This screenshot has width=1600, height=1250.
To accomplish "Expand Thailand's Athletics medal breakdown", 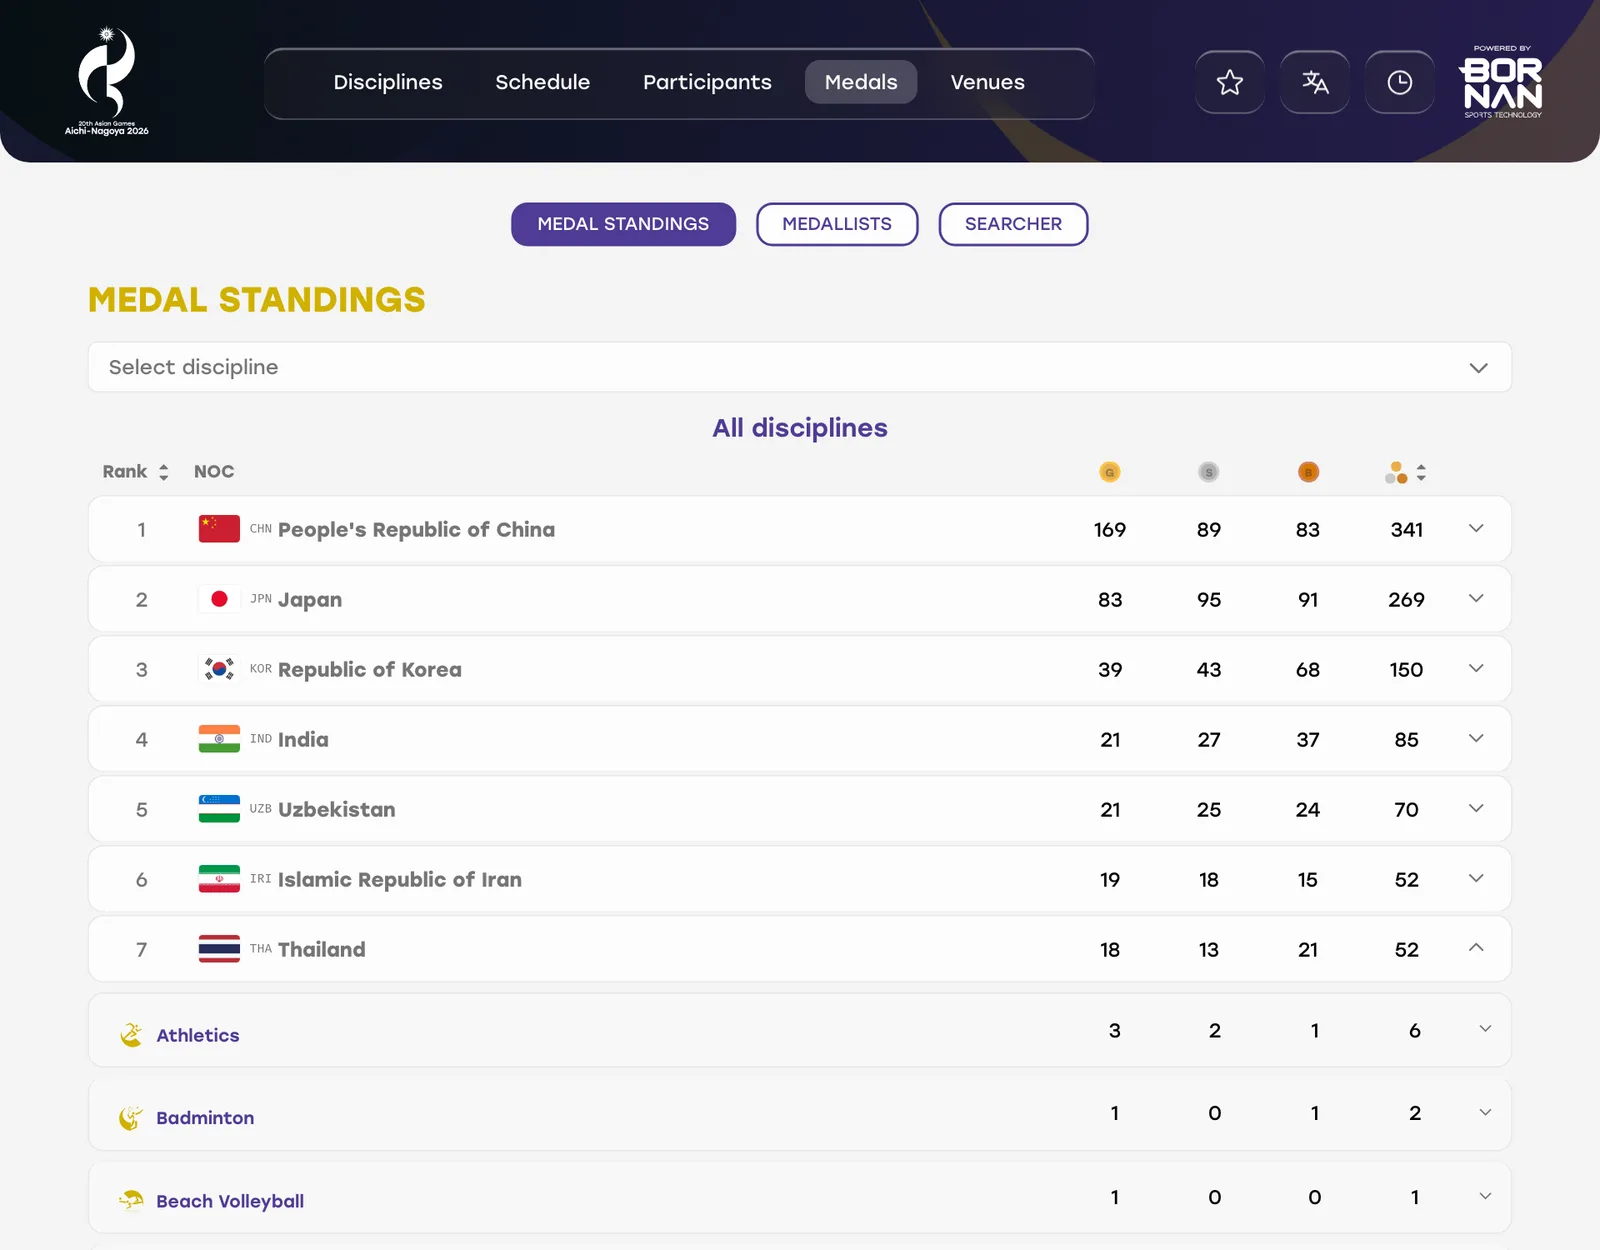I will 1485,1029.
